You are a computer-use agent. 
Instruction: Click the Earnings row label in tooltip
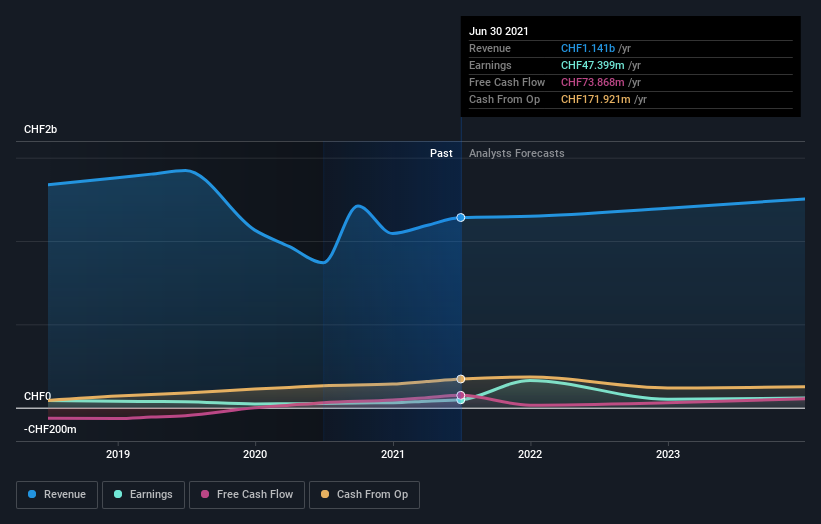coord(490,65)
